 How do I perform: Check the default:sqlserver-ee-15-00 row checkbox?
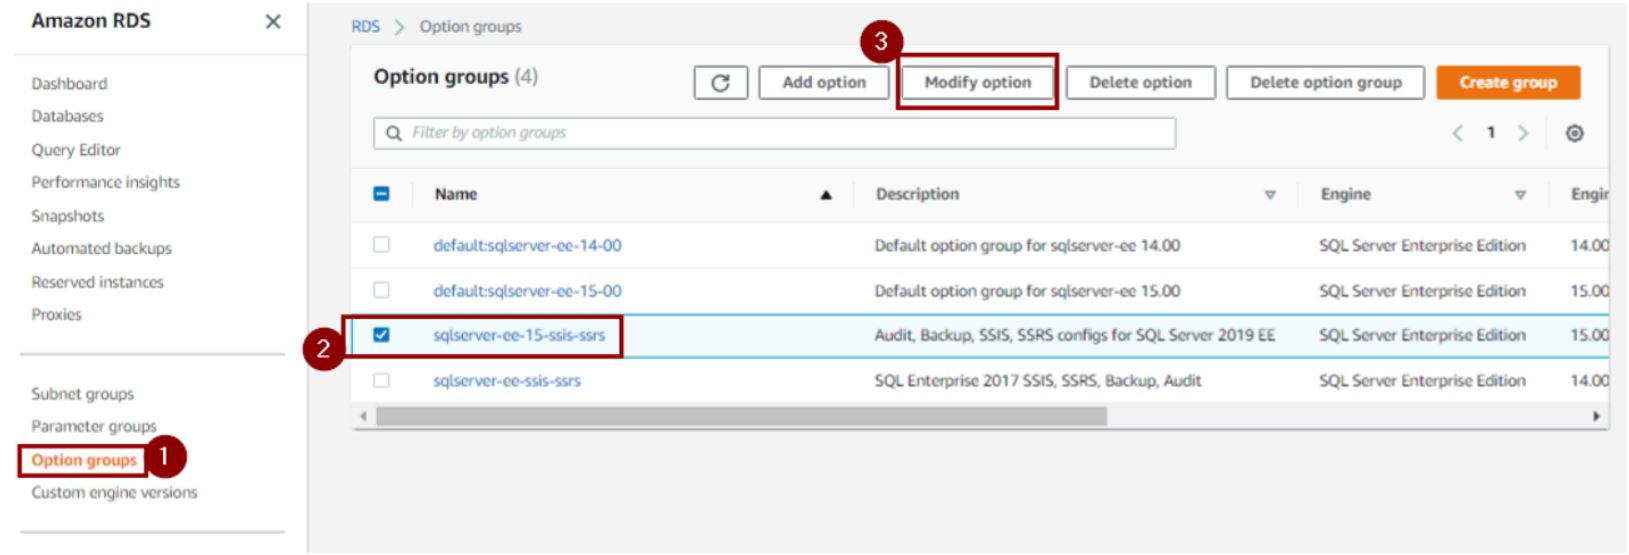(381, 290)
